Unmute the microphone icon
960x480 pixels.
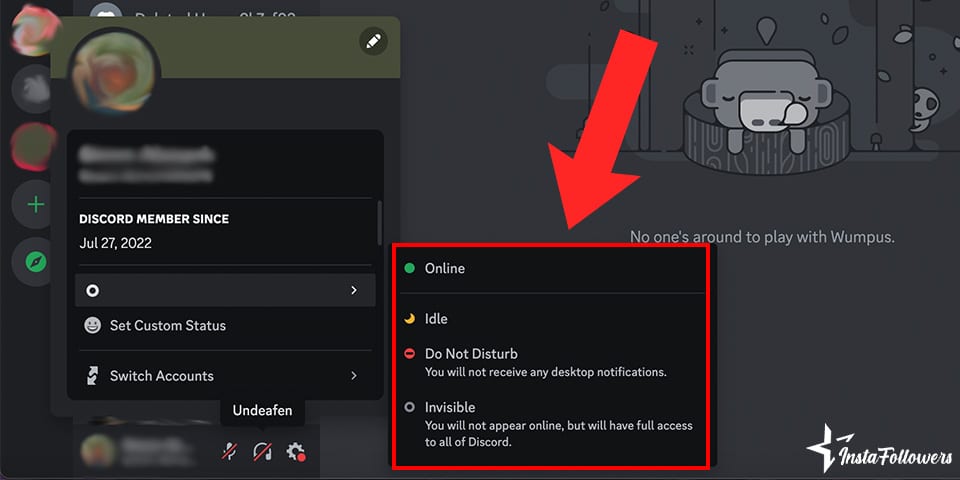(229, 452)
